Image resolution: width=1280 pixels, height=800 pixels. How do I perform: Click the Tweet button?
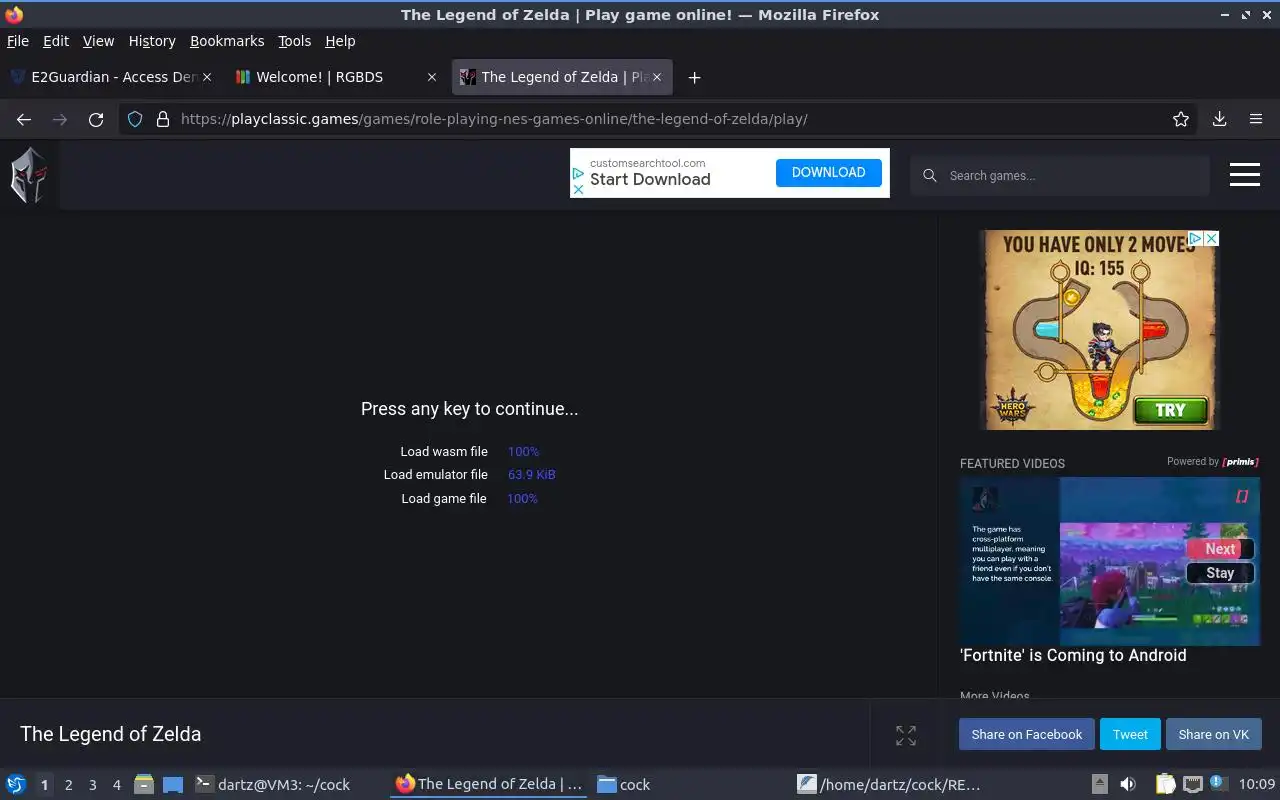pos(1130,734)
